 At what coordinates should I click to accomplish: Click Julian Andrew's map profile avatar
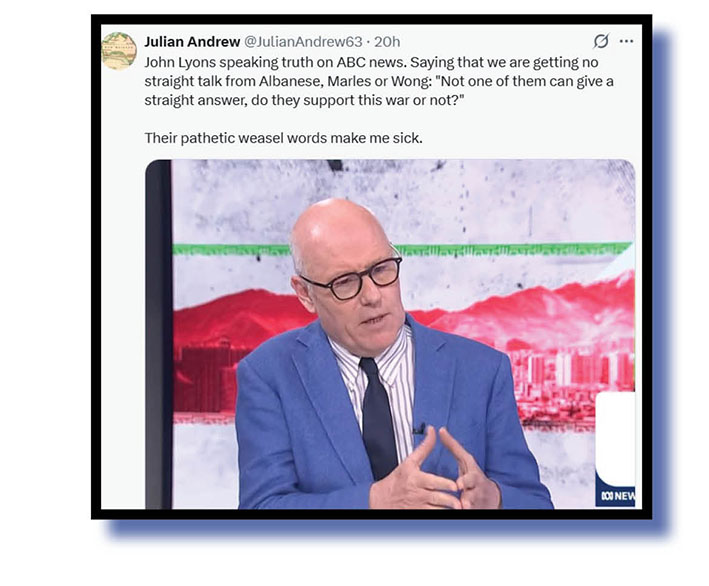tap(119, 51)
